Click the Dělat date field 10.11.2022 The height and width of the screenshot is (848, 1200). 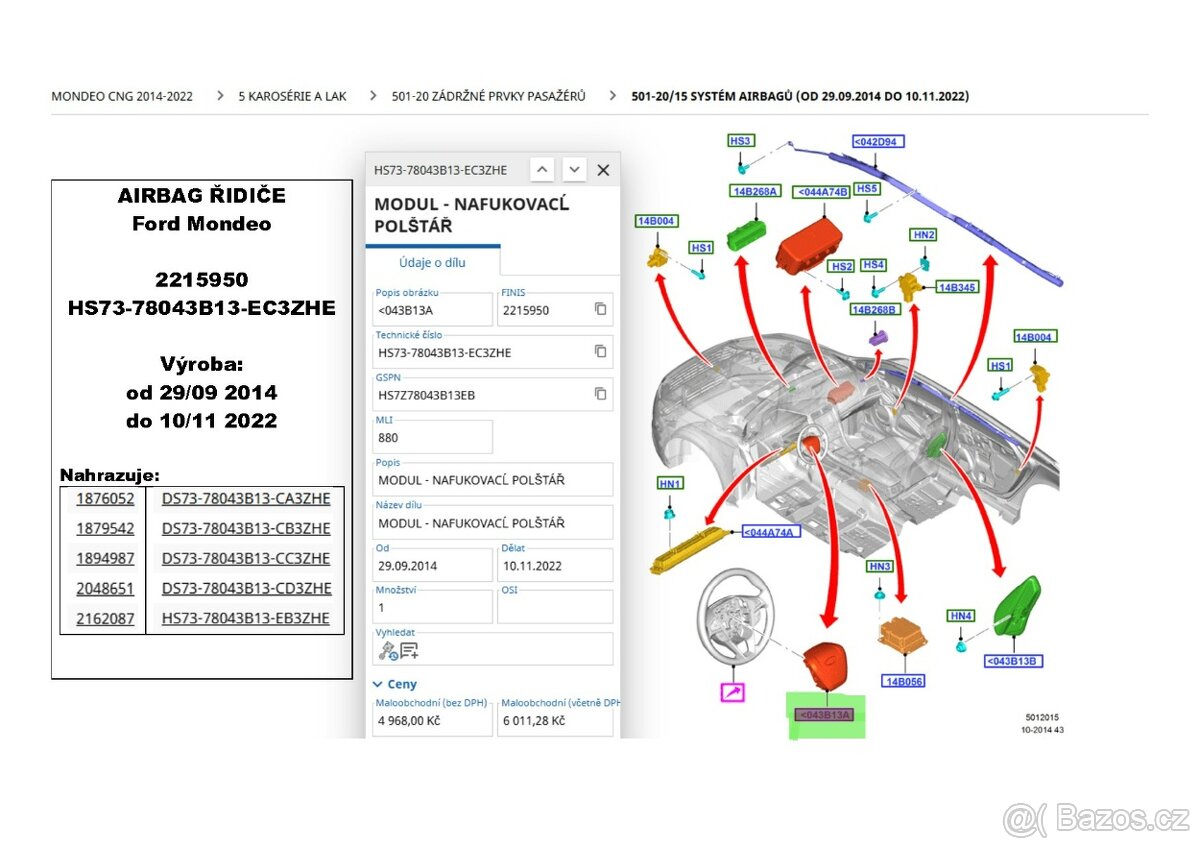(x=555, y=565)
